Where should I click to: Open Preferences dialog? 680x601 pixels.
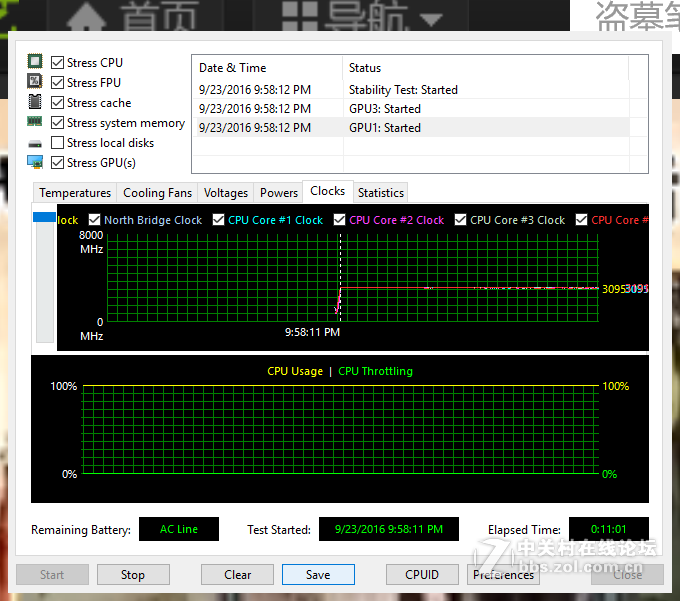[503, 575]
